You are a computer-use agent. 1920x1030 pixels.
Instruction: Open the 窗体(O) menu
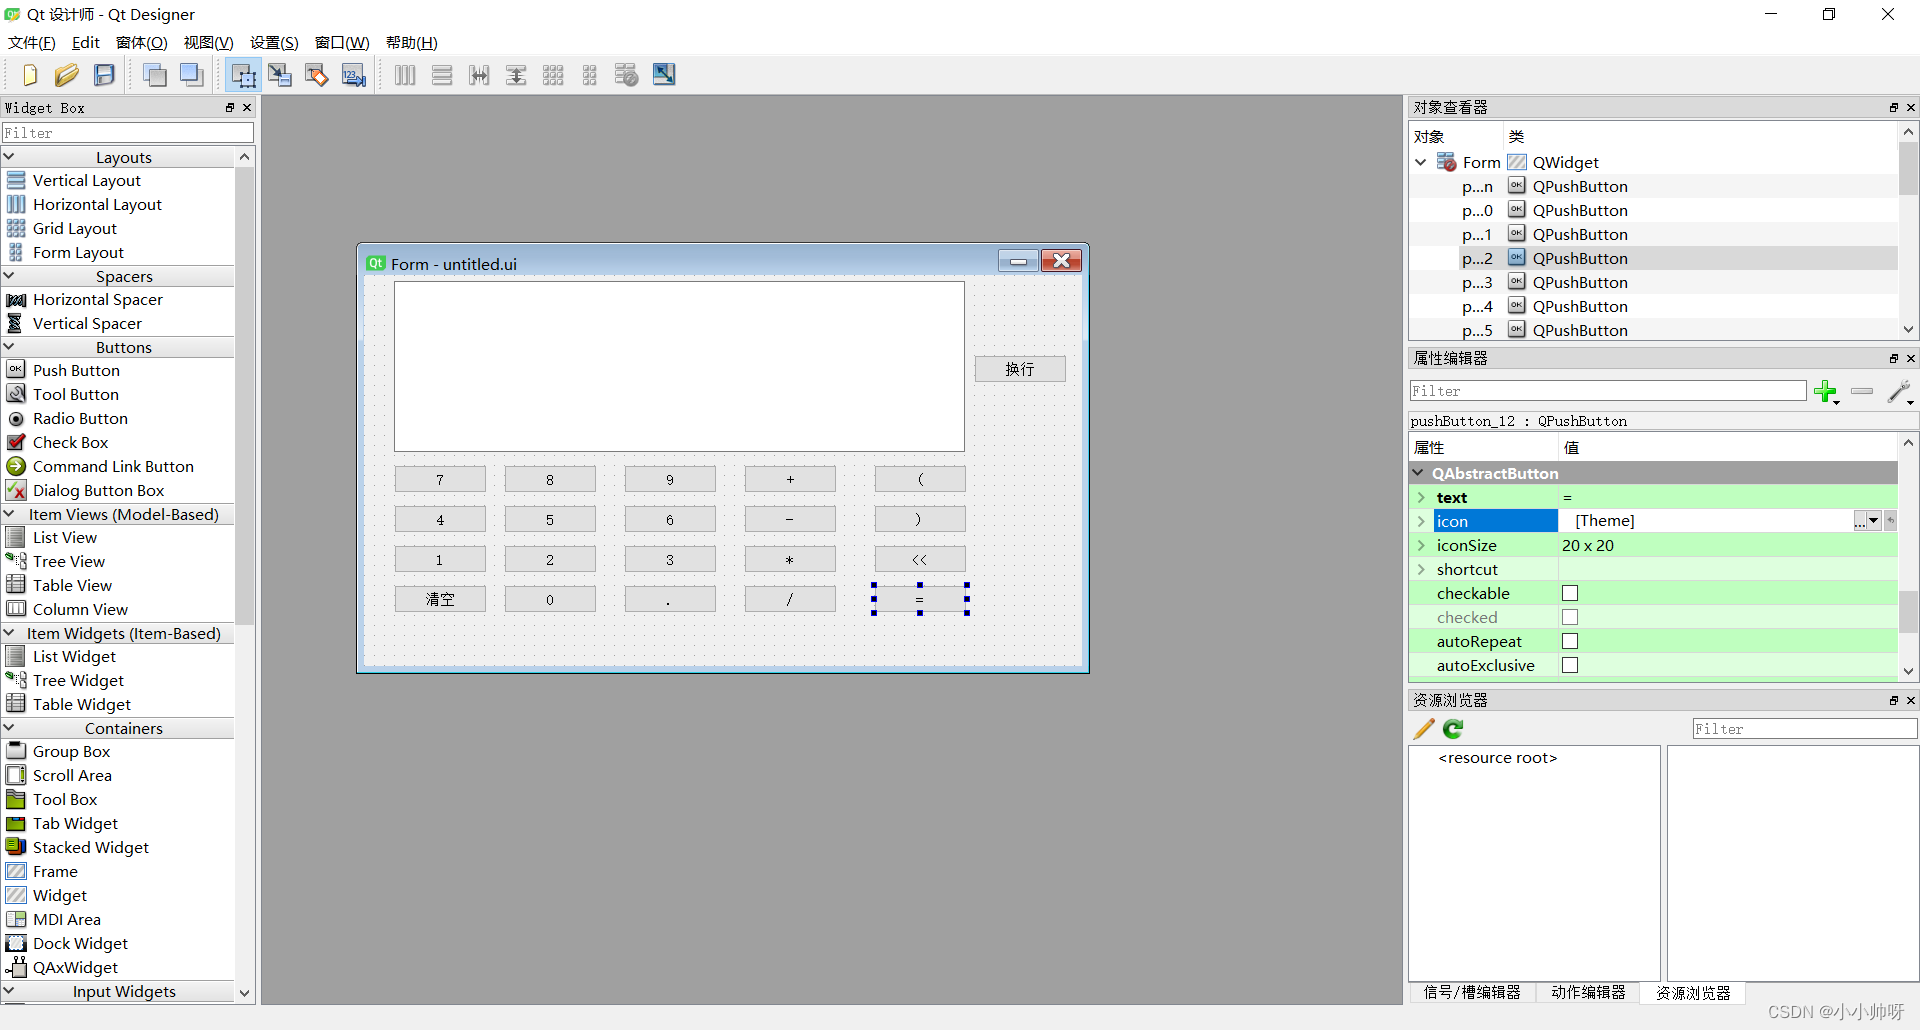pyautogui.click(x=142, y=42)
